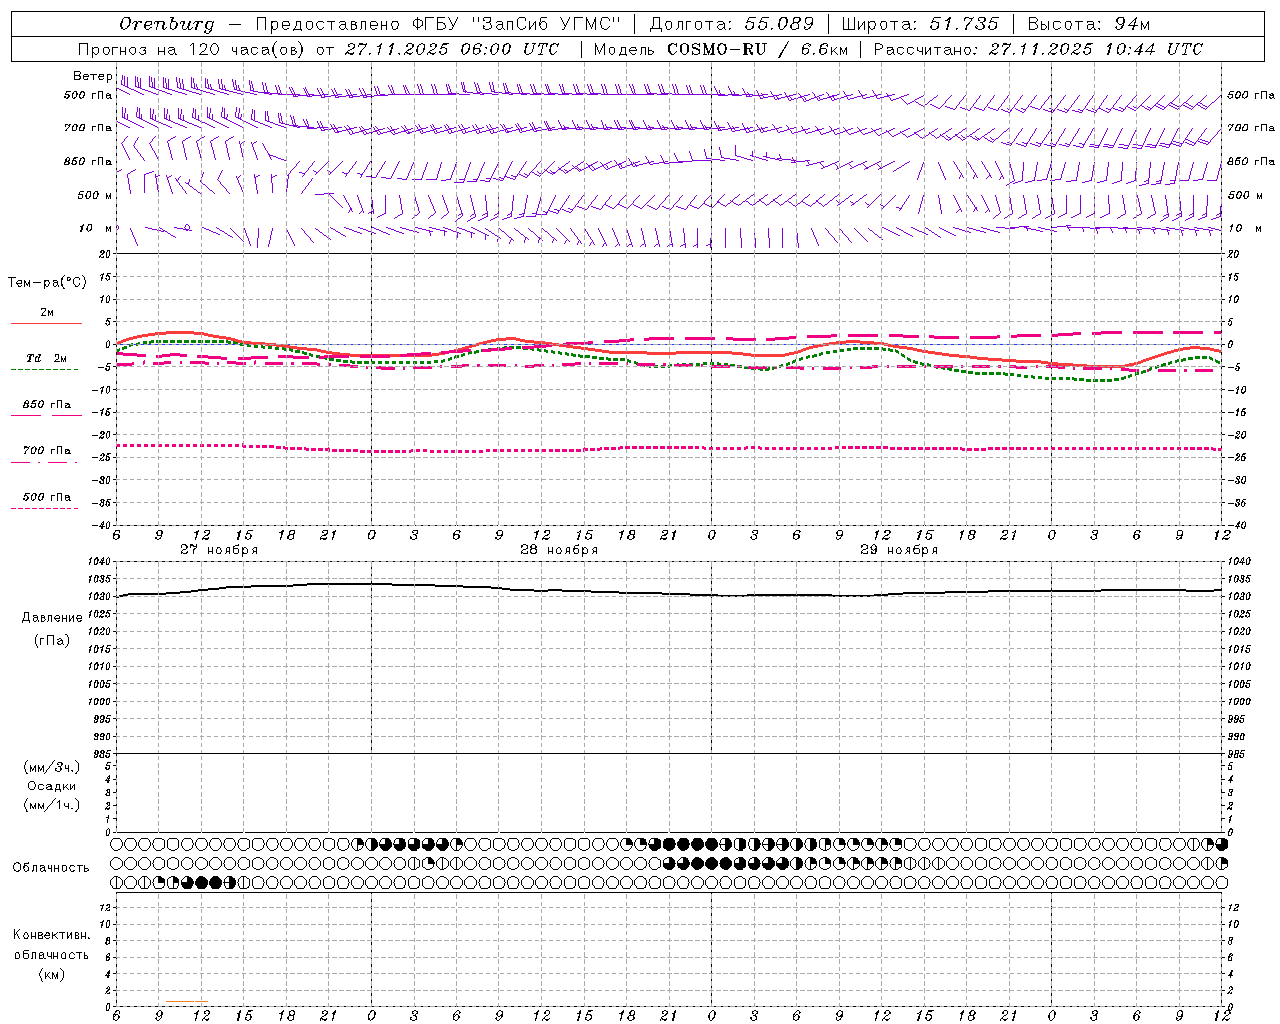This screenshot has height=1024, width=1280.
Task: Select the "Высота: 94м" elevation text
Action: 1089,24
